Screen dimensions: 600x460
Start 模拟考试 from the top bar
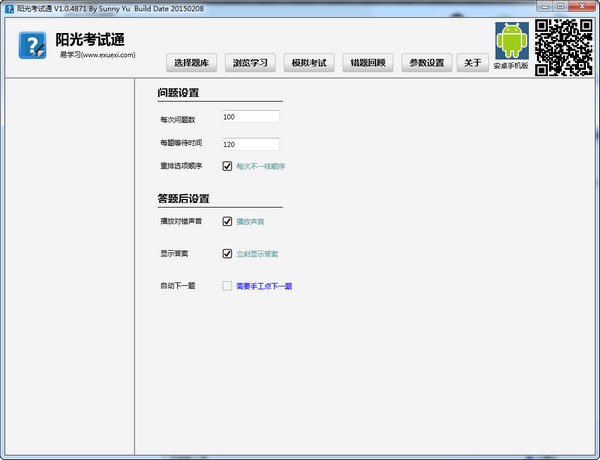coord(310,62)
